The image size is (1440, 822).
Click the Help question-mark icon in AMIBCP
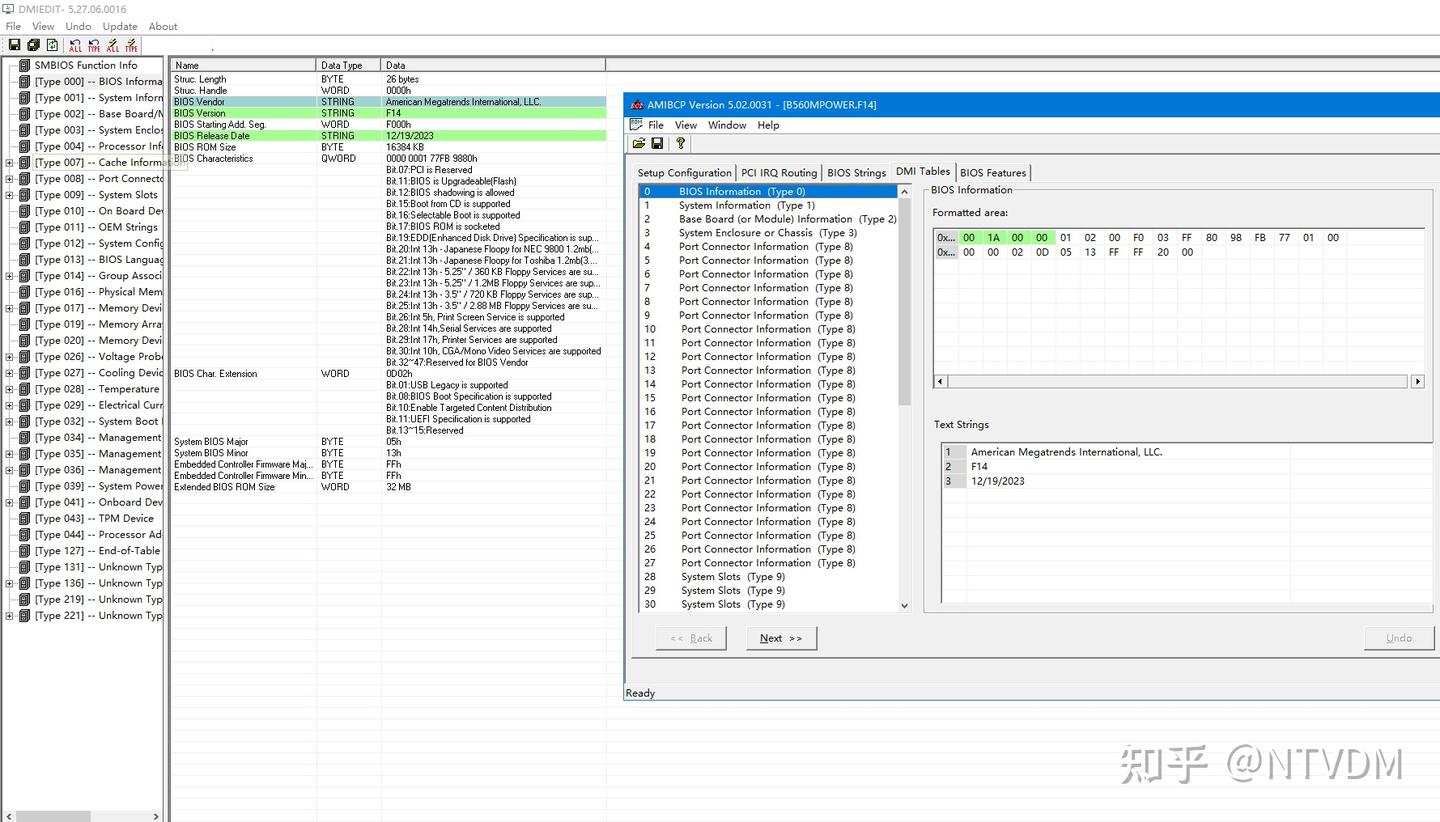tap(679, 143)
